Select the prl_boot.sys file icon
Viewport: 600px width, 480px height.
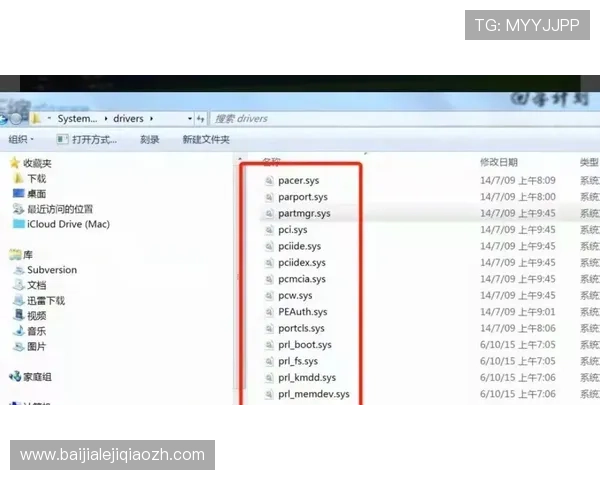(269, 345)
